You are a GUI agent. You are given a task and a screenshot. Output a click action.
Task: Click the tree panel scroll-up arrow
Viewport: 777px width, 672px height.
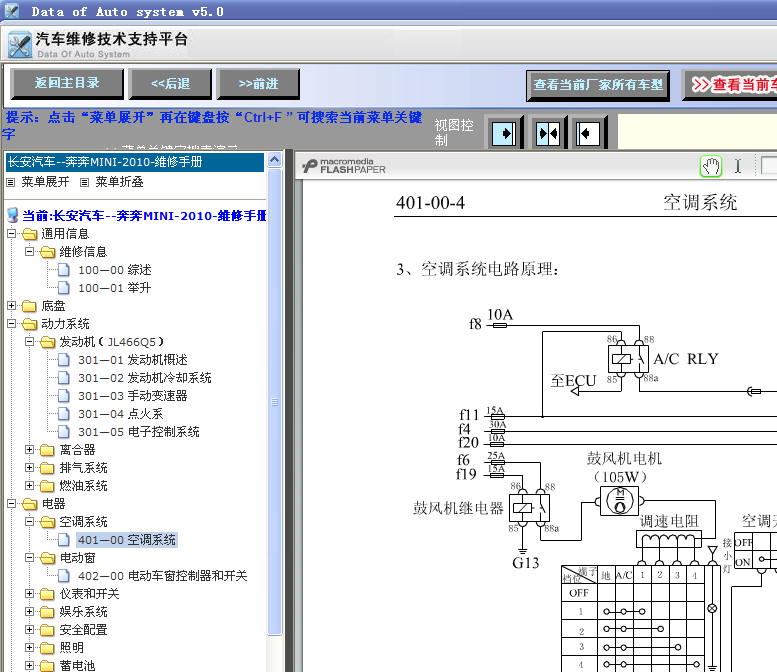pos(275,159)
